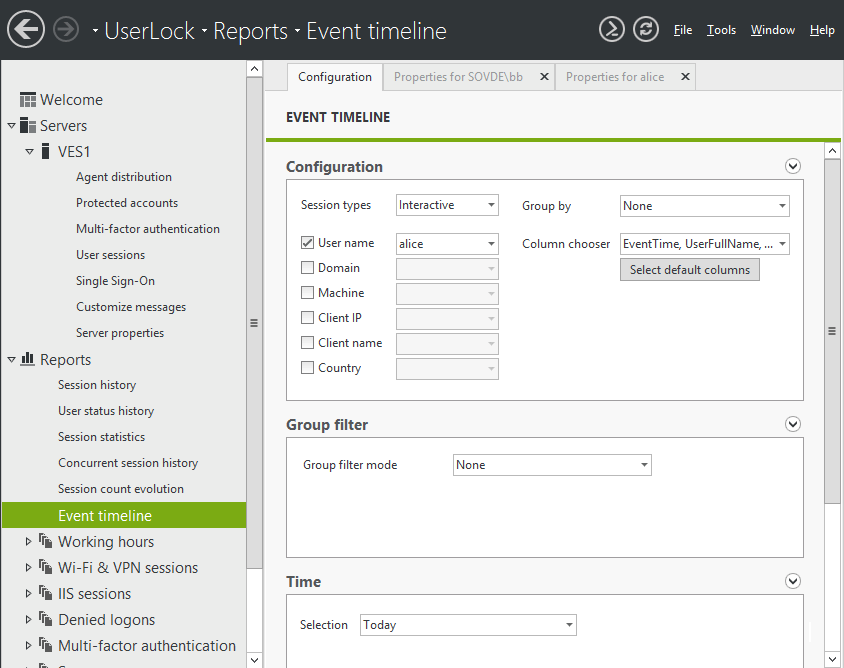
Task: Click the Working hours folder icon
Action: (46, 541)
